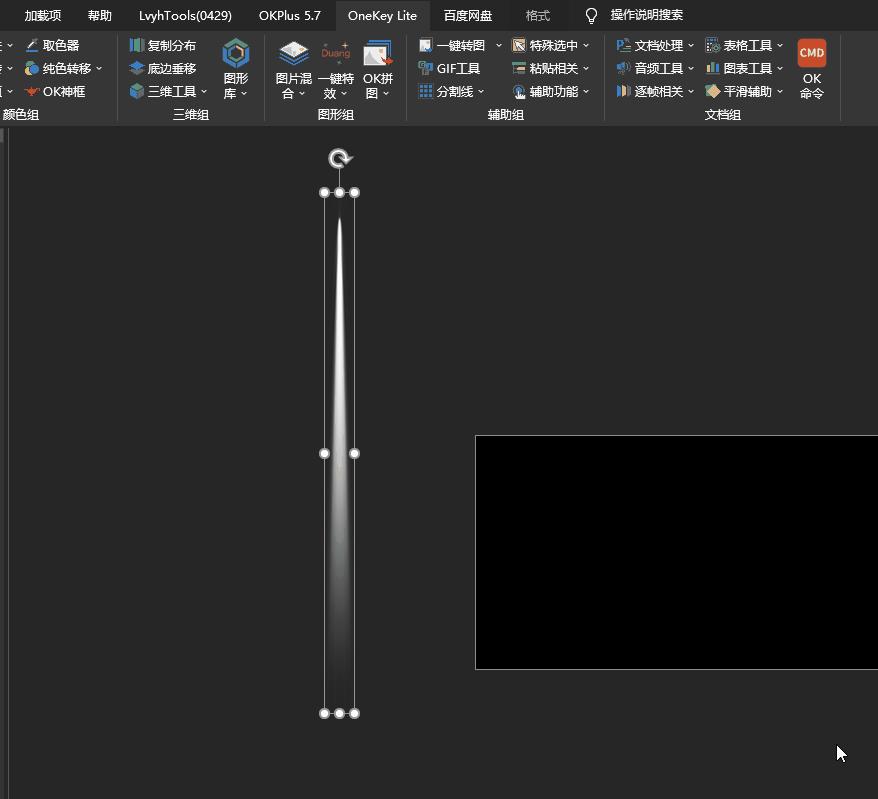Switch to LvyhTools(0429) tab

pos(185,16)
